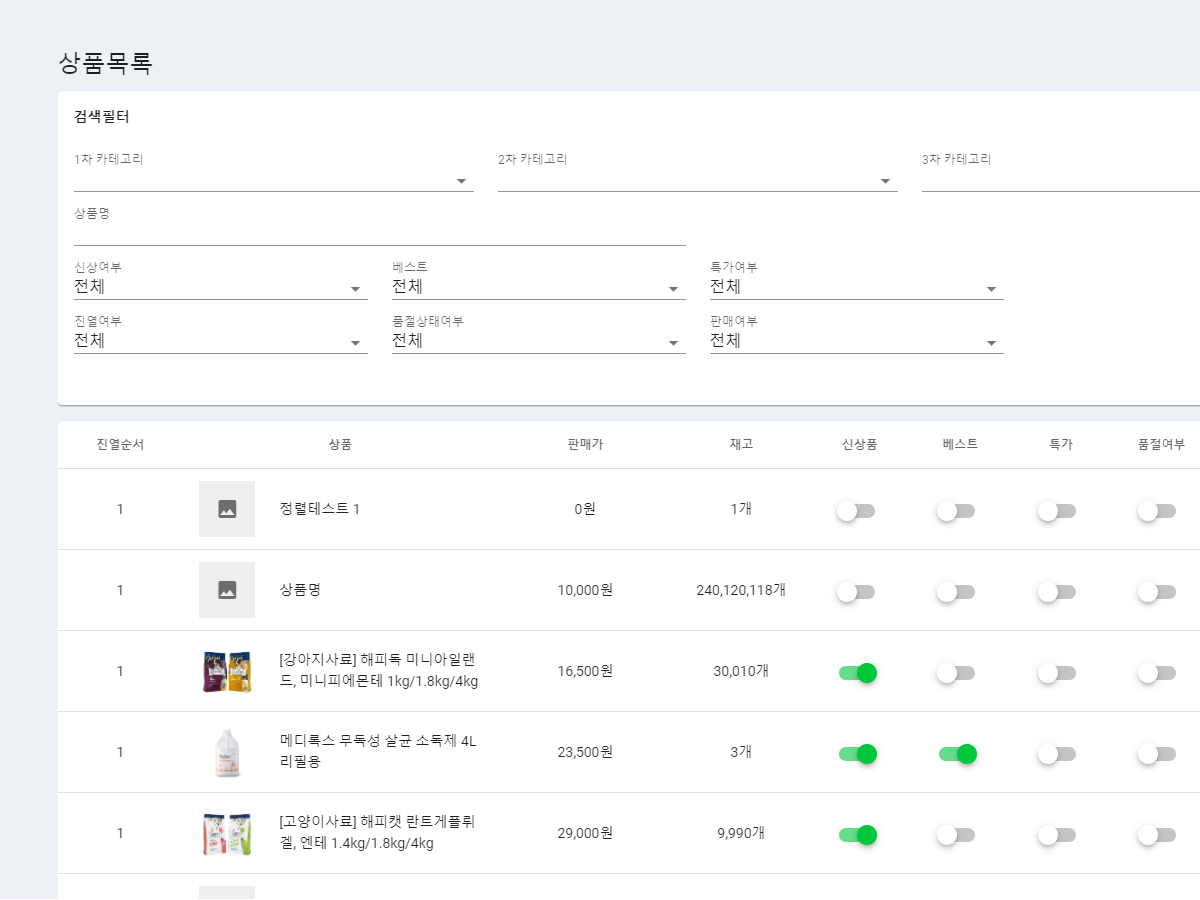This screenshot has height=900, width=1200.
Task: Click placeholder image icon for 정렬테스트 1
Action: (227, 509)
